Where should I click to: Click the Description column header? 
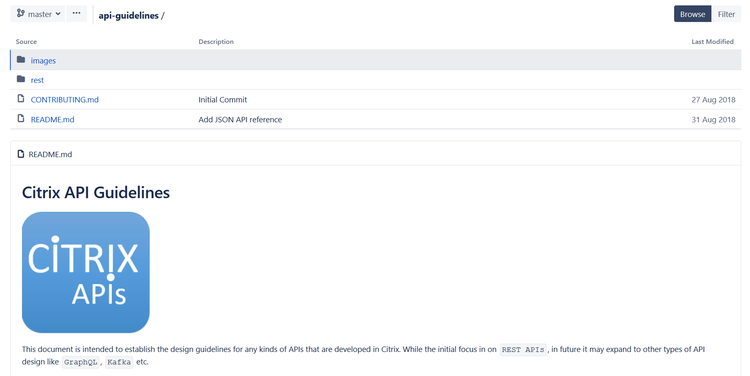[x=216, y=42]
